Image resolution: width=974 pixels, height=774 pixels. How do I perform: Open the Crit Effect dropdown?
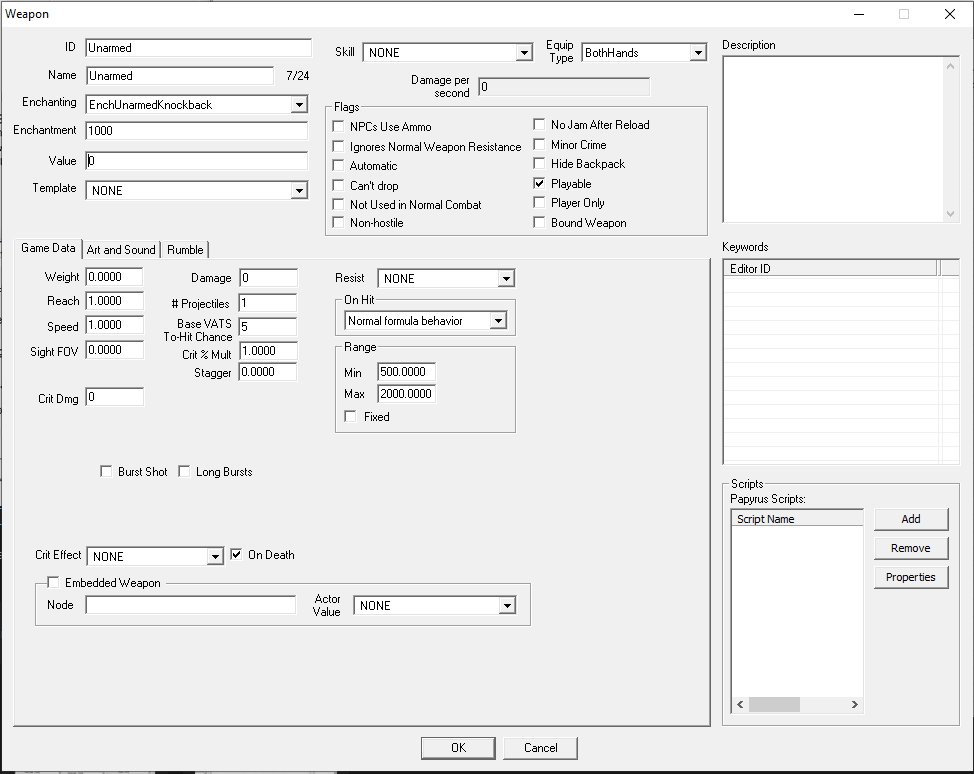coord(215,556)
